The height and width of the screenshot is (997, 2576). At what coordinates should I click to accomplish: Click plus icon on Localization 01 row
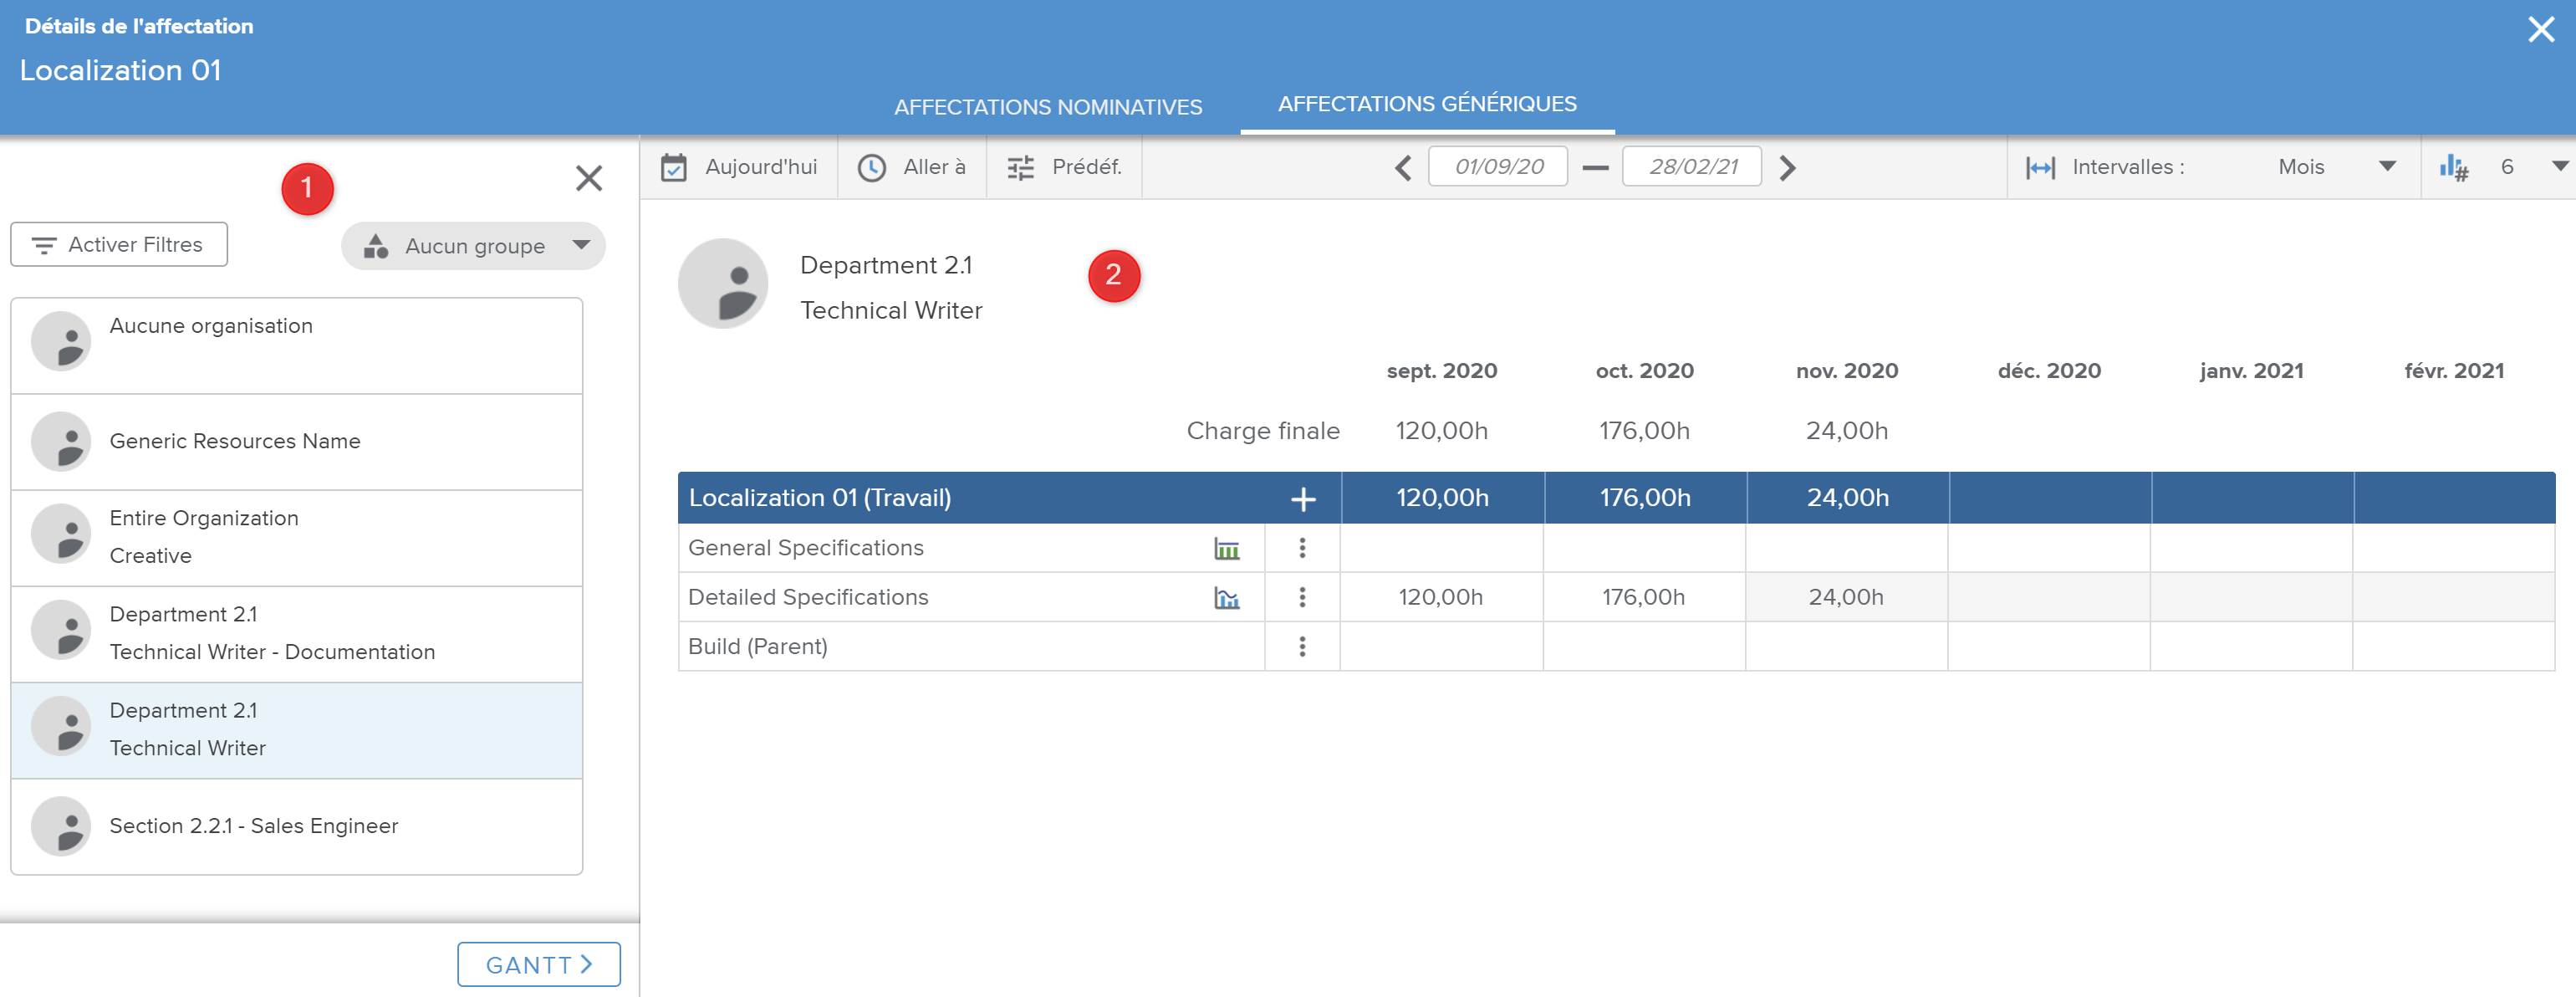click(x=1302, y=499)
